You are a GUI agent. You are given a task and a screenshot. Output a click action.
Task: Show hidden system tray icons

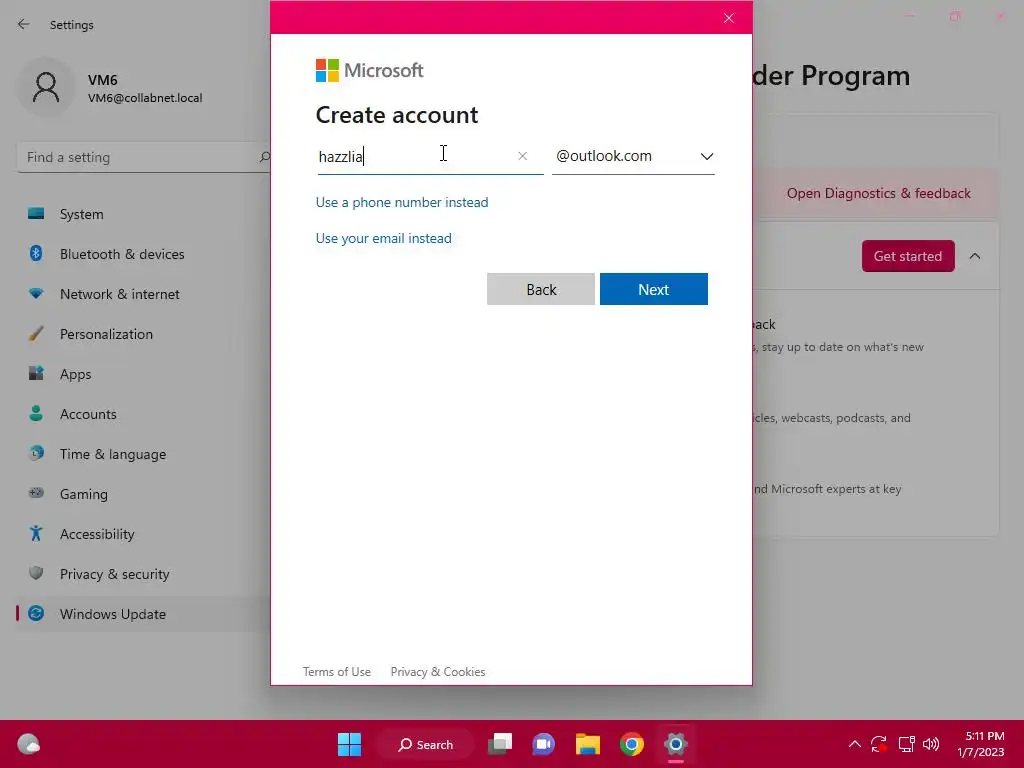854,744
